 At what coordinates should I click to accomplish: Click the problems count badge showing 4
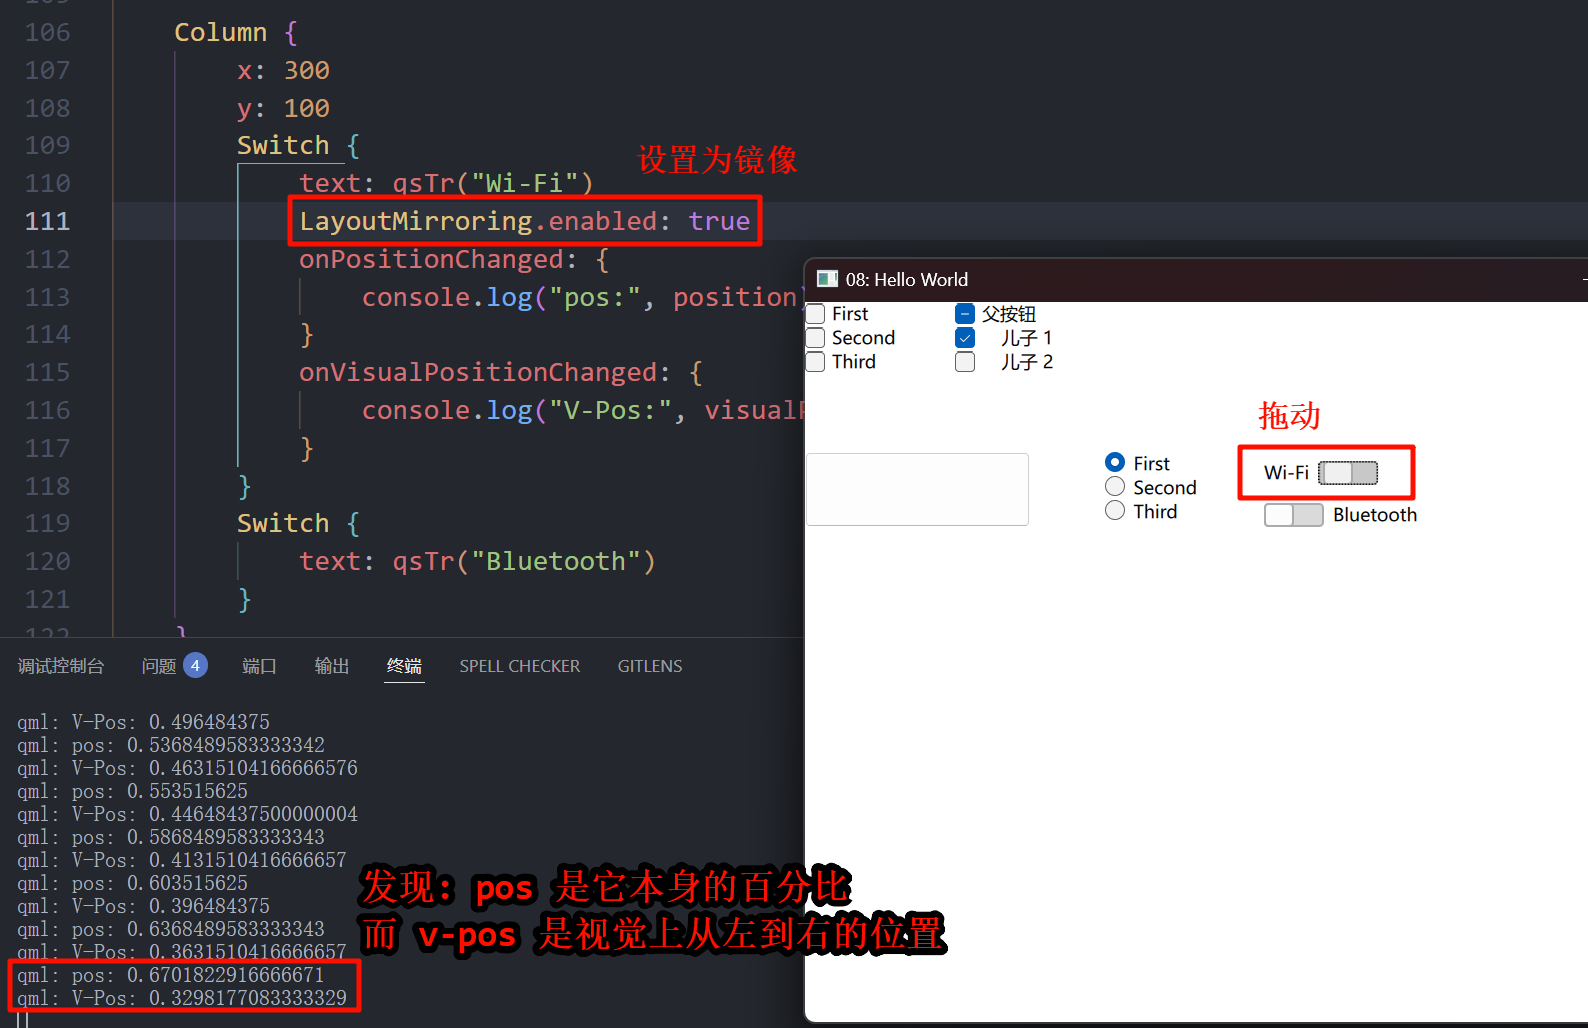point(195,666)
